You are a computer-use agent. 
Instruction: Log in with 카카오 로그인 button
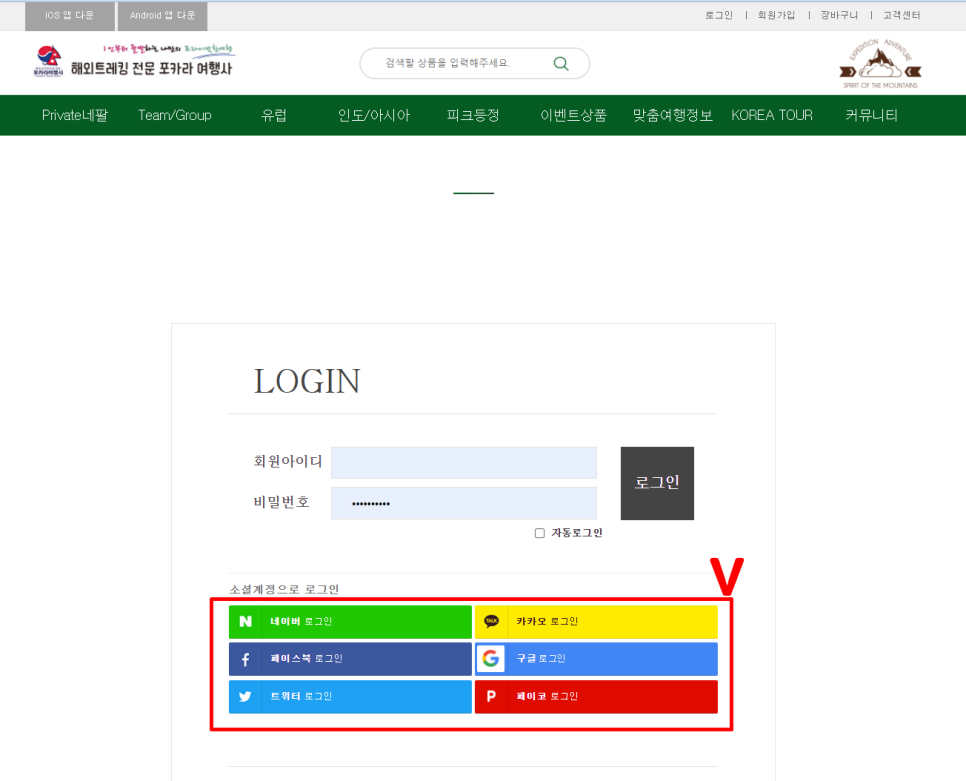[x=596, y=621]
